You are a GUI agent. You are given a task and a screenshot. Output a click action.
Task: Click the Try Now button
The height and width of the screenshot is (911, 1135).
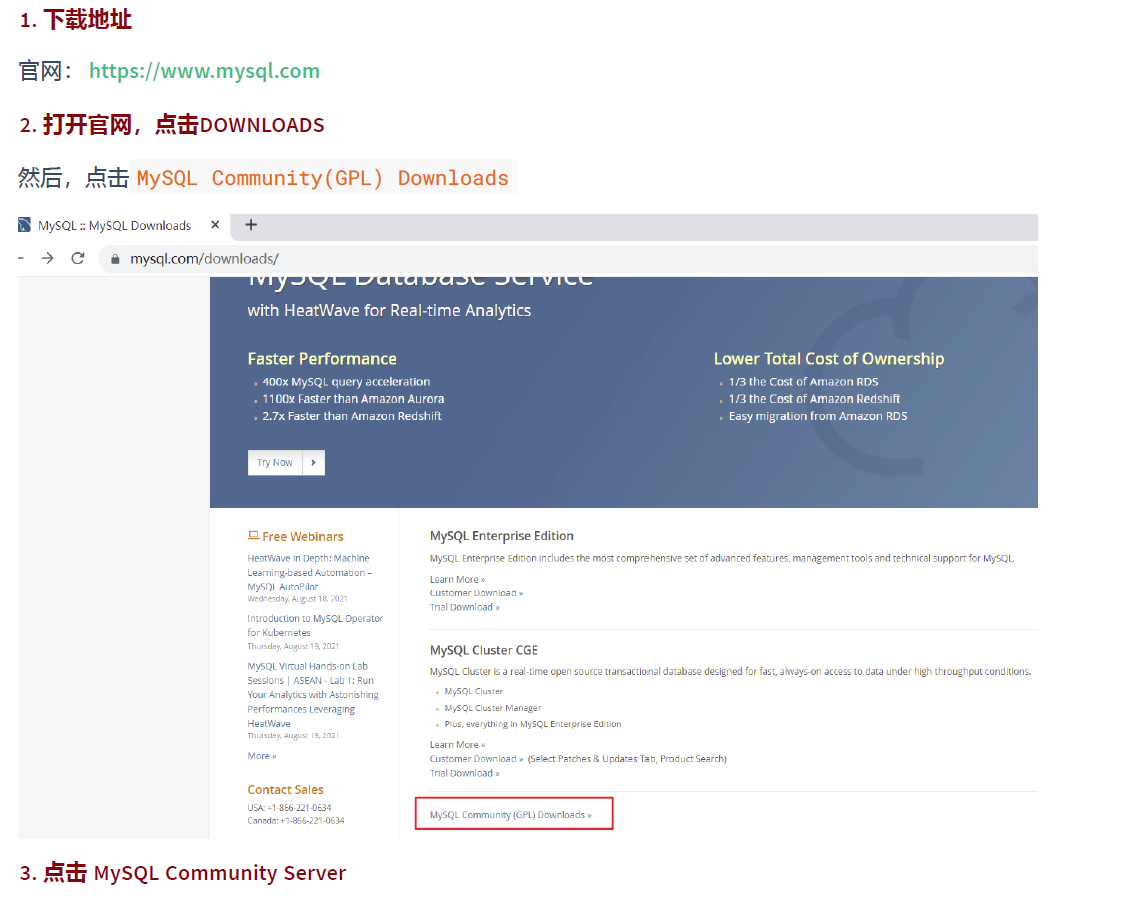pos(275,463)
